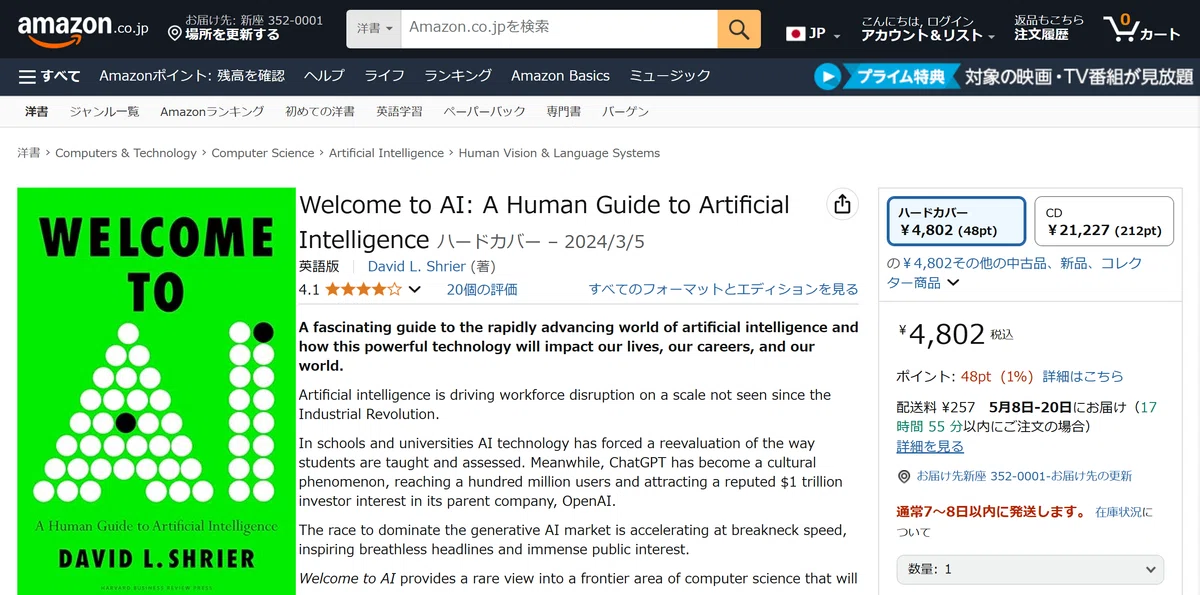Open the 初めての洋書 subnav tab
Screen dimensions: 1200x595
tap(320, 112)
